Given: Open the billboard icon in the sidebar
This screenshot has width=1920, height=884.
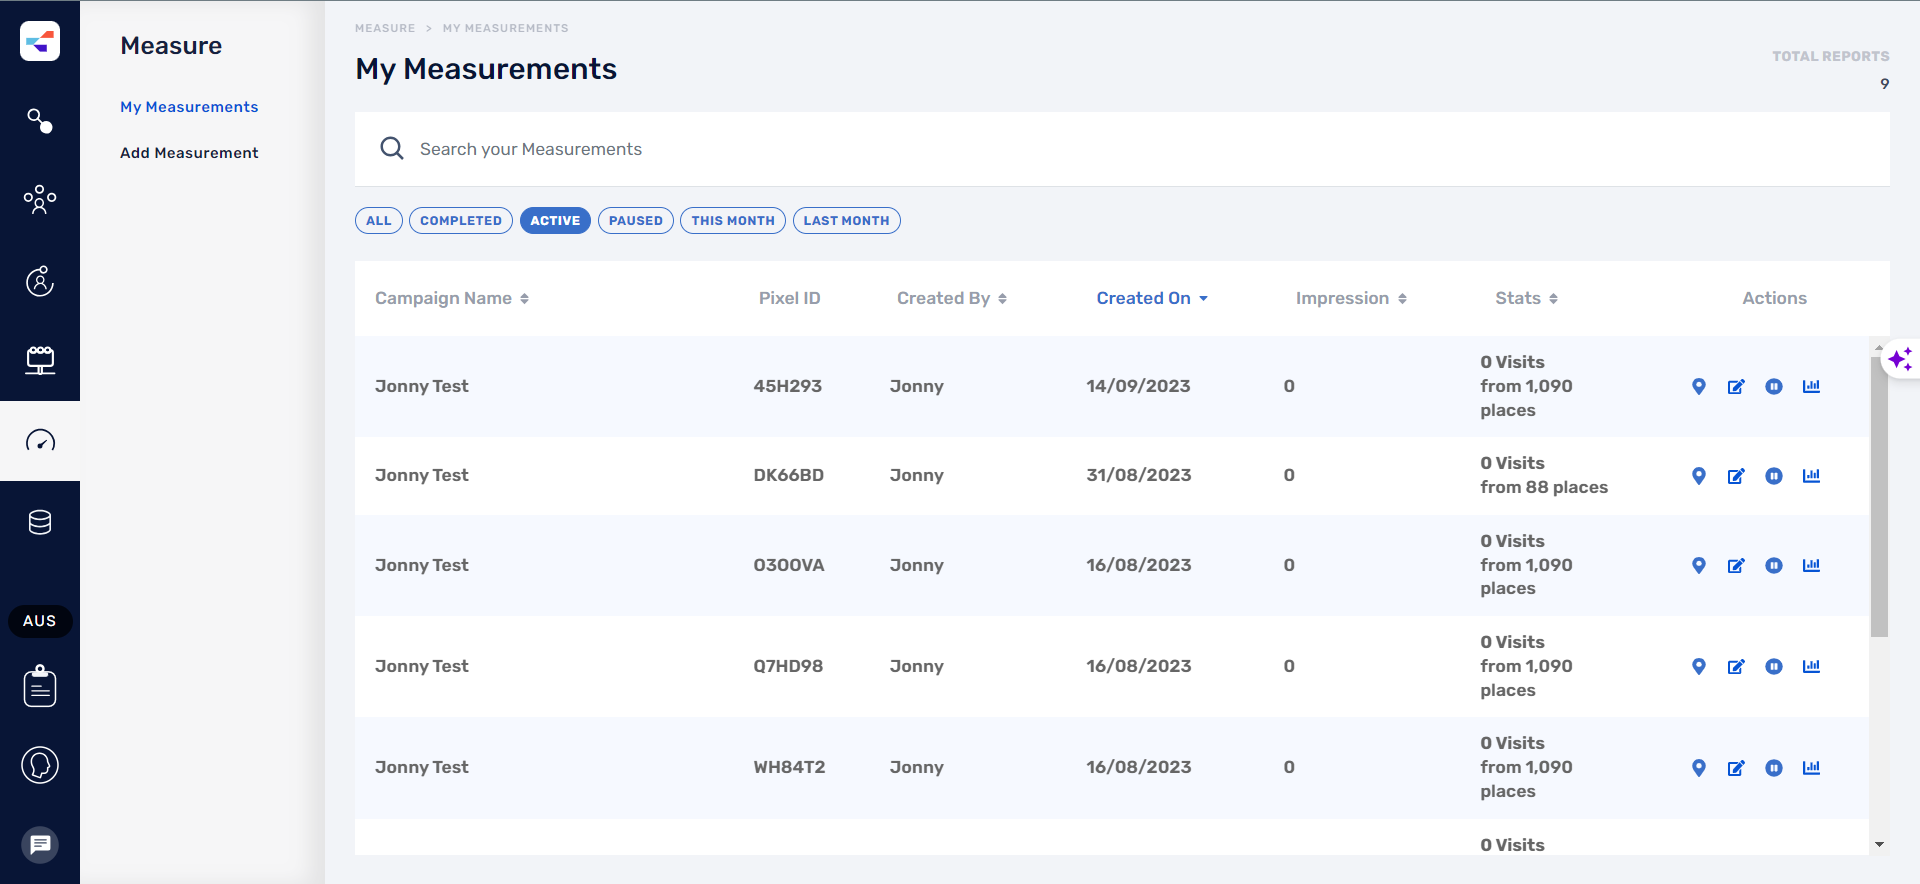Looking at the screenshot, I should coord(40,360).
